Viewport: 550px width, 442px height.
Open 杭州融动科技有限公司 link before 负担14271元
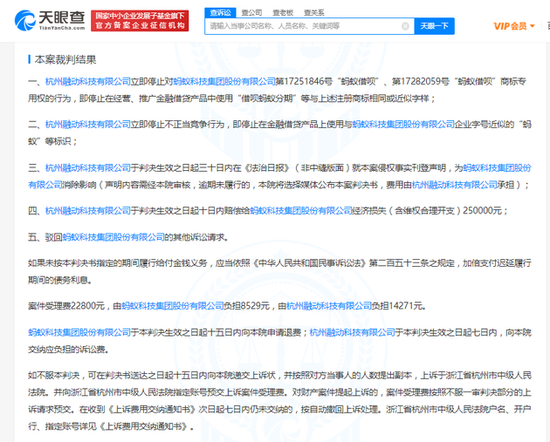pos(329,306)
